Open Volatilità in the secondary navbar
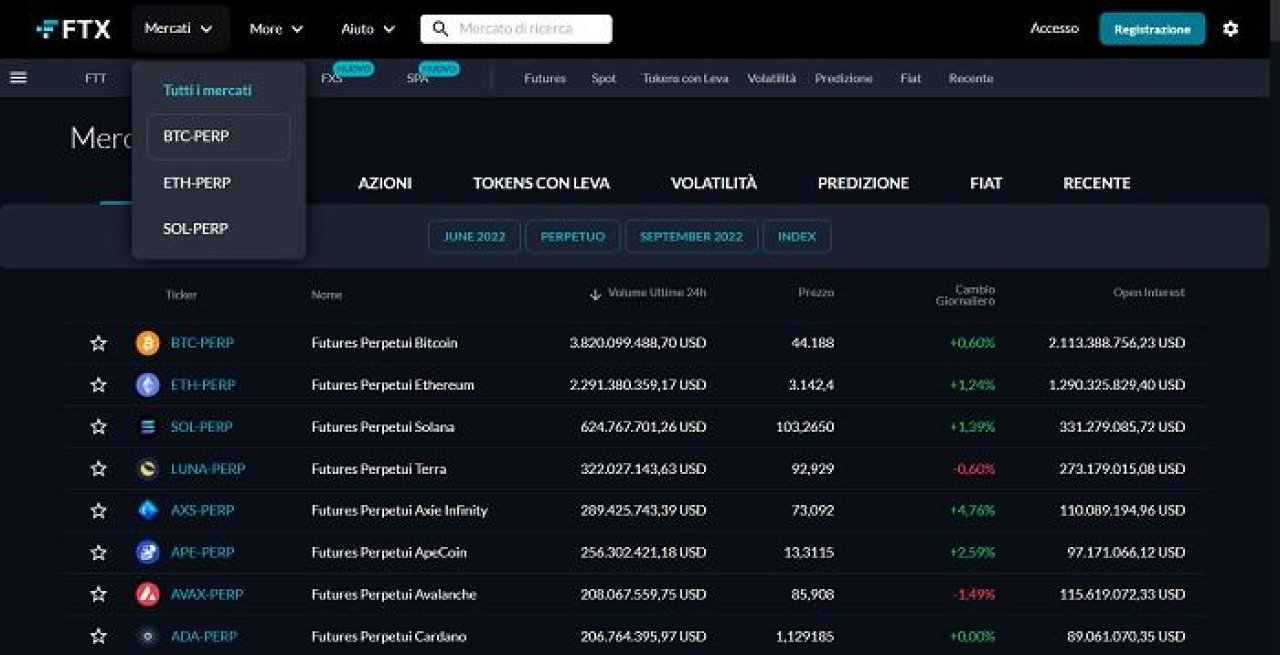The image size is (1280, 655). coord(772,78)
